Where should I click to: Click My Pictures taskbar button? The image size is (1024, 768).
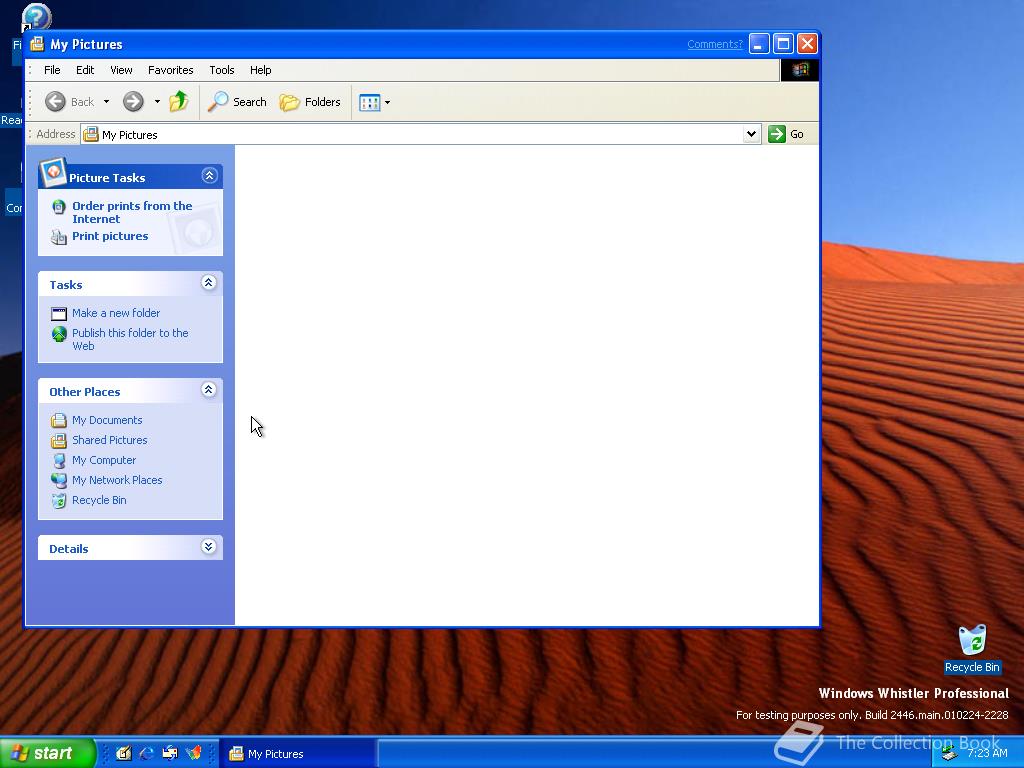tap(297, 754)
